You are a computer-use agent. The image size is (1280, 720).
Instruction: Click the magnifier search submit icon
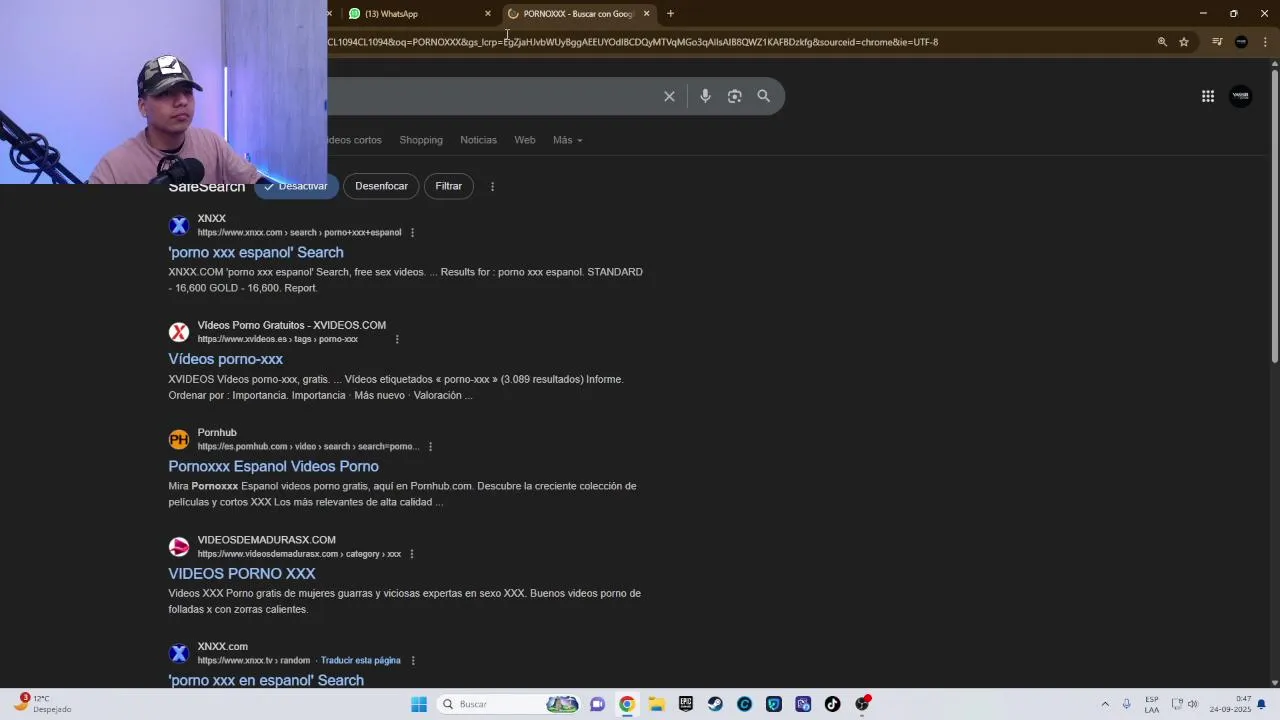click(764, 96)
